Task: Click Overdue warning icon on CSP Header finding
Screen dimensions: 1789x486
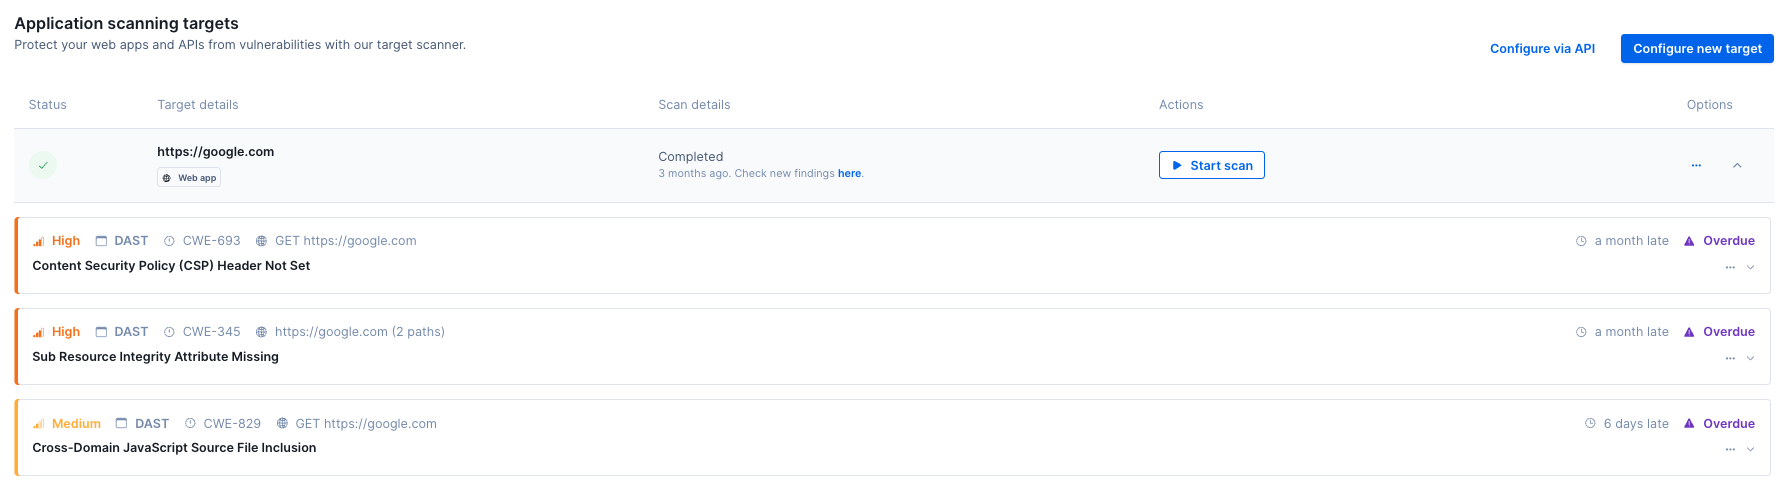Action: [x=1689, y=241]
